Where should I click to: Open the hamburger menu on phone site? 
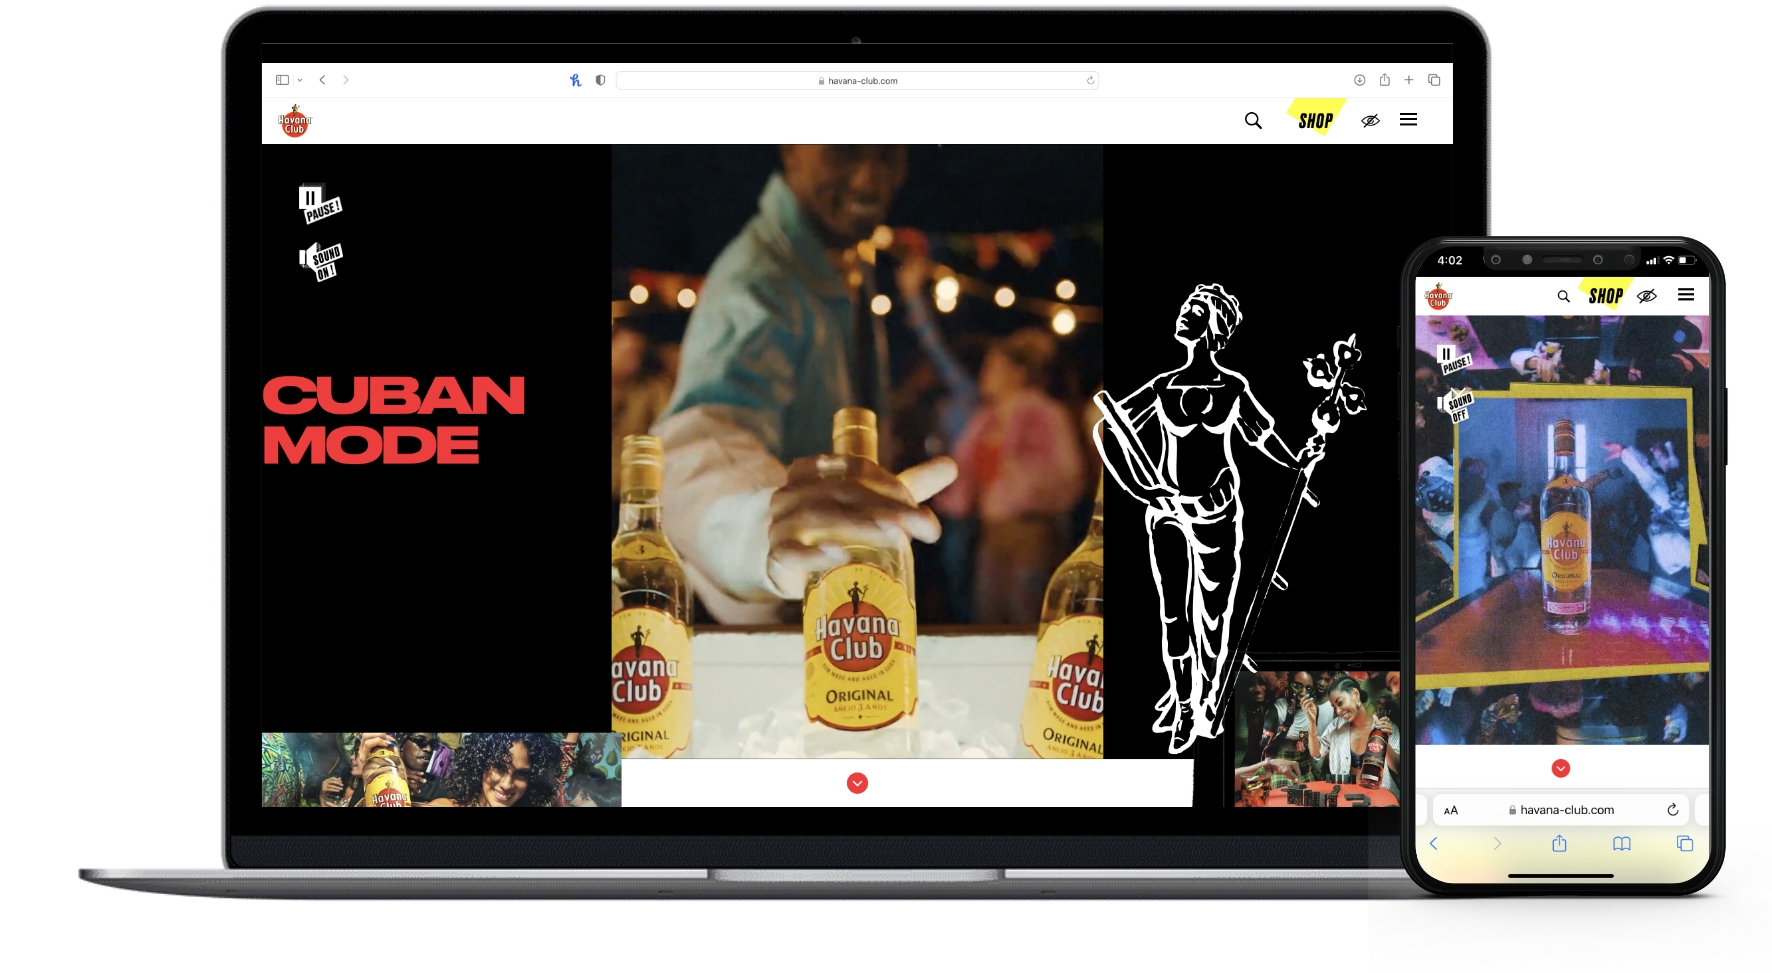pos(1686,295)
